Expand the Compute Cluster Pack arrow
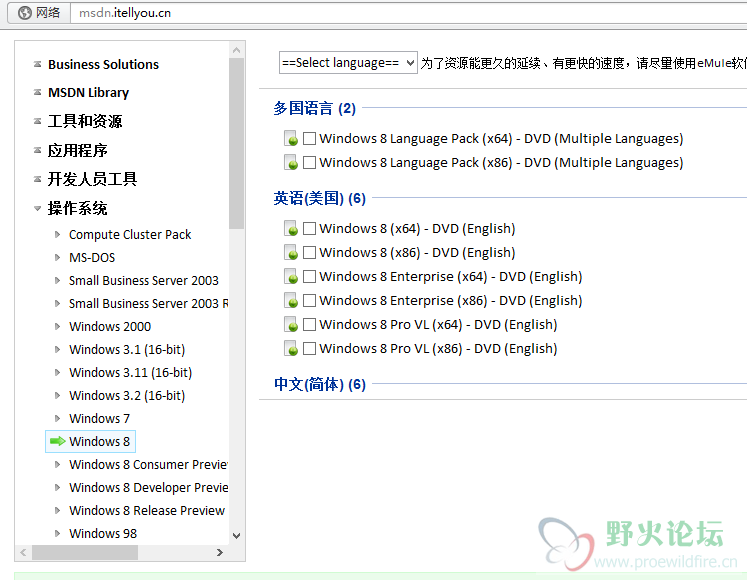 coord(58,234)
